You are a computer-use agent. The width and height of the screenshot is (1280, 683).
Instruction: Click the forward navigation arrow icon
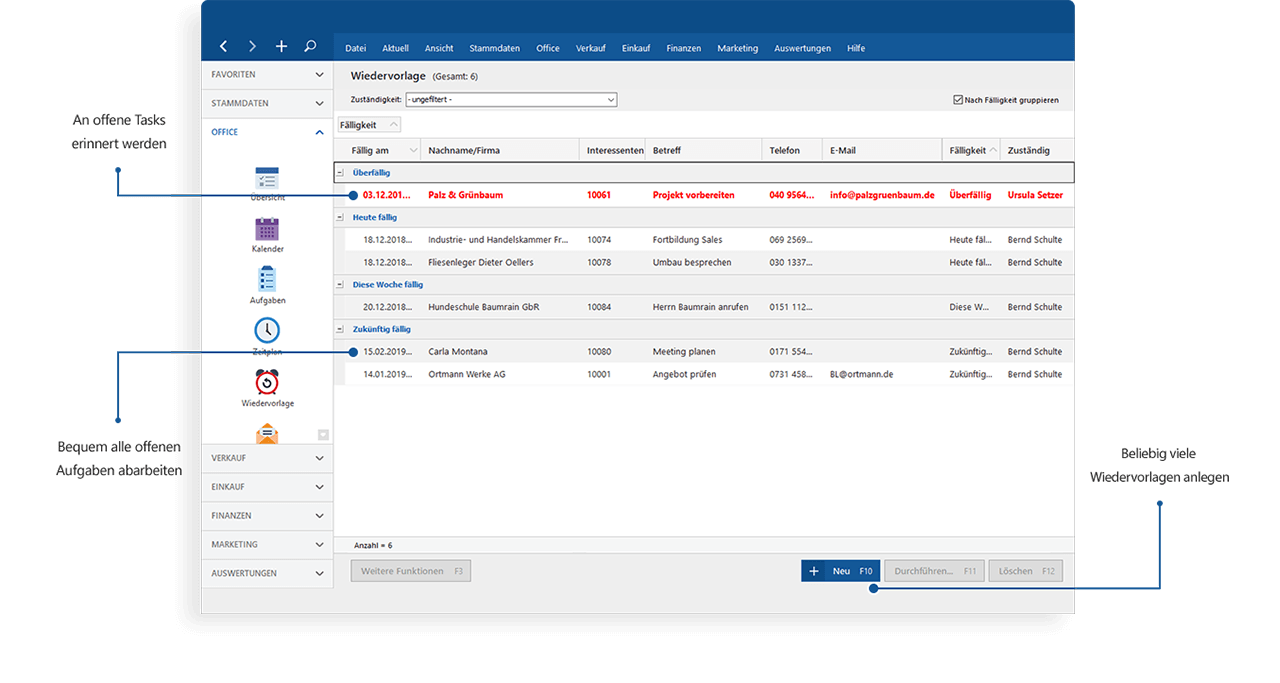pyautogui.click(x=252, y=47)
